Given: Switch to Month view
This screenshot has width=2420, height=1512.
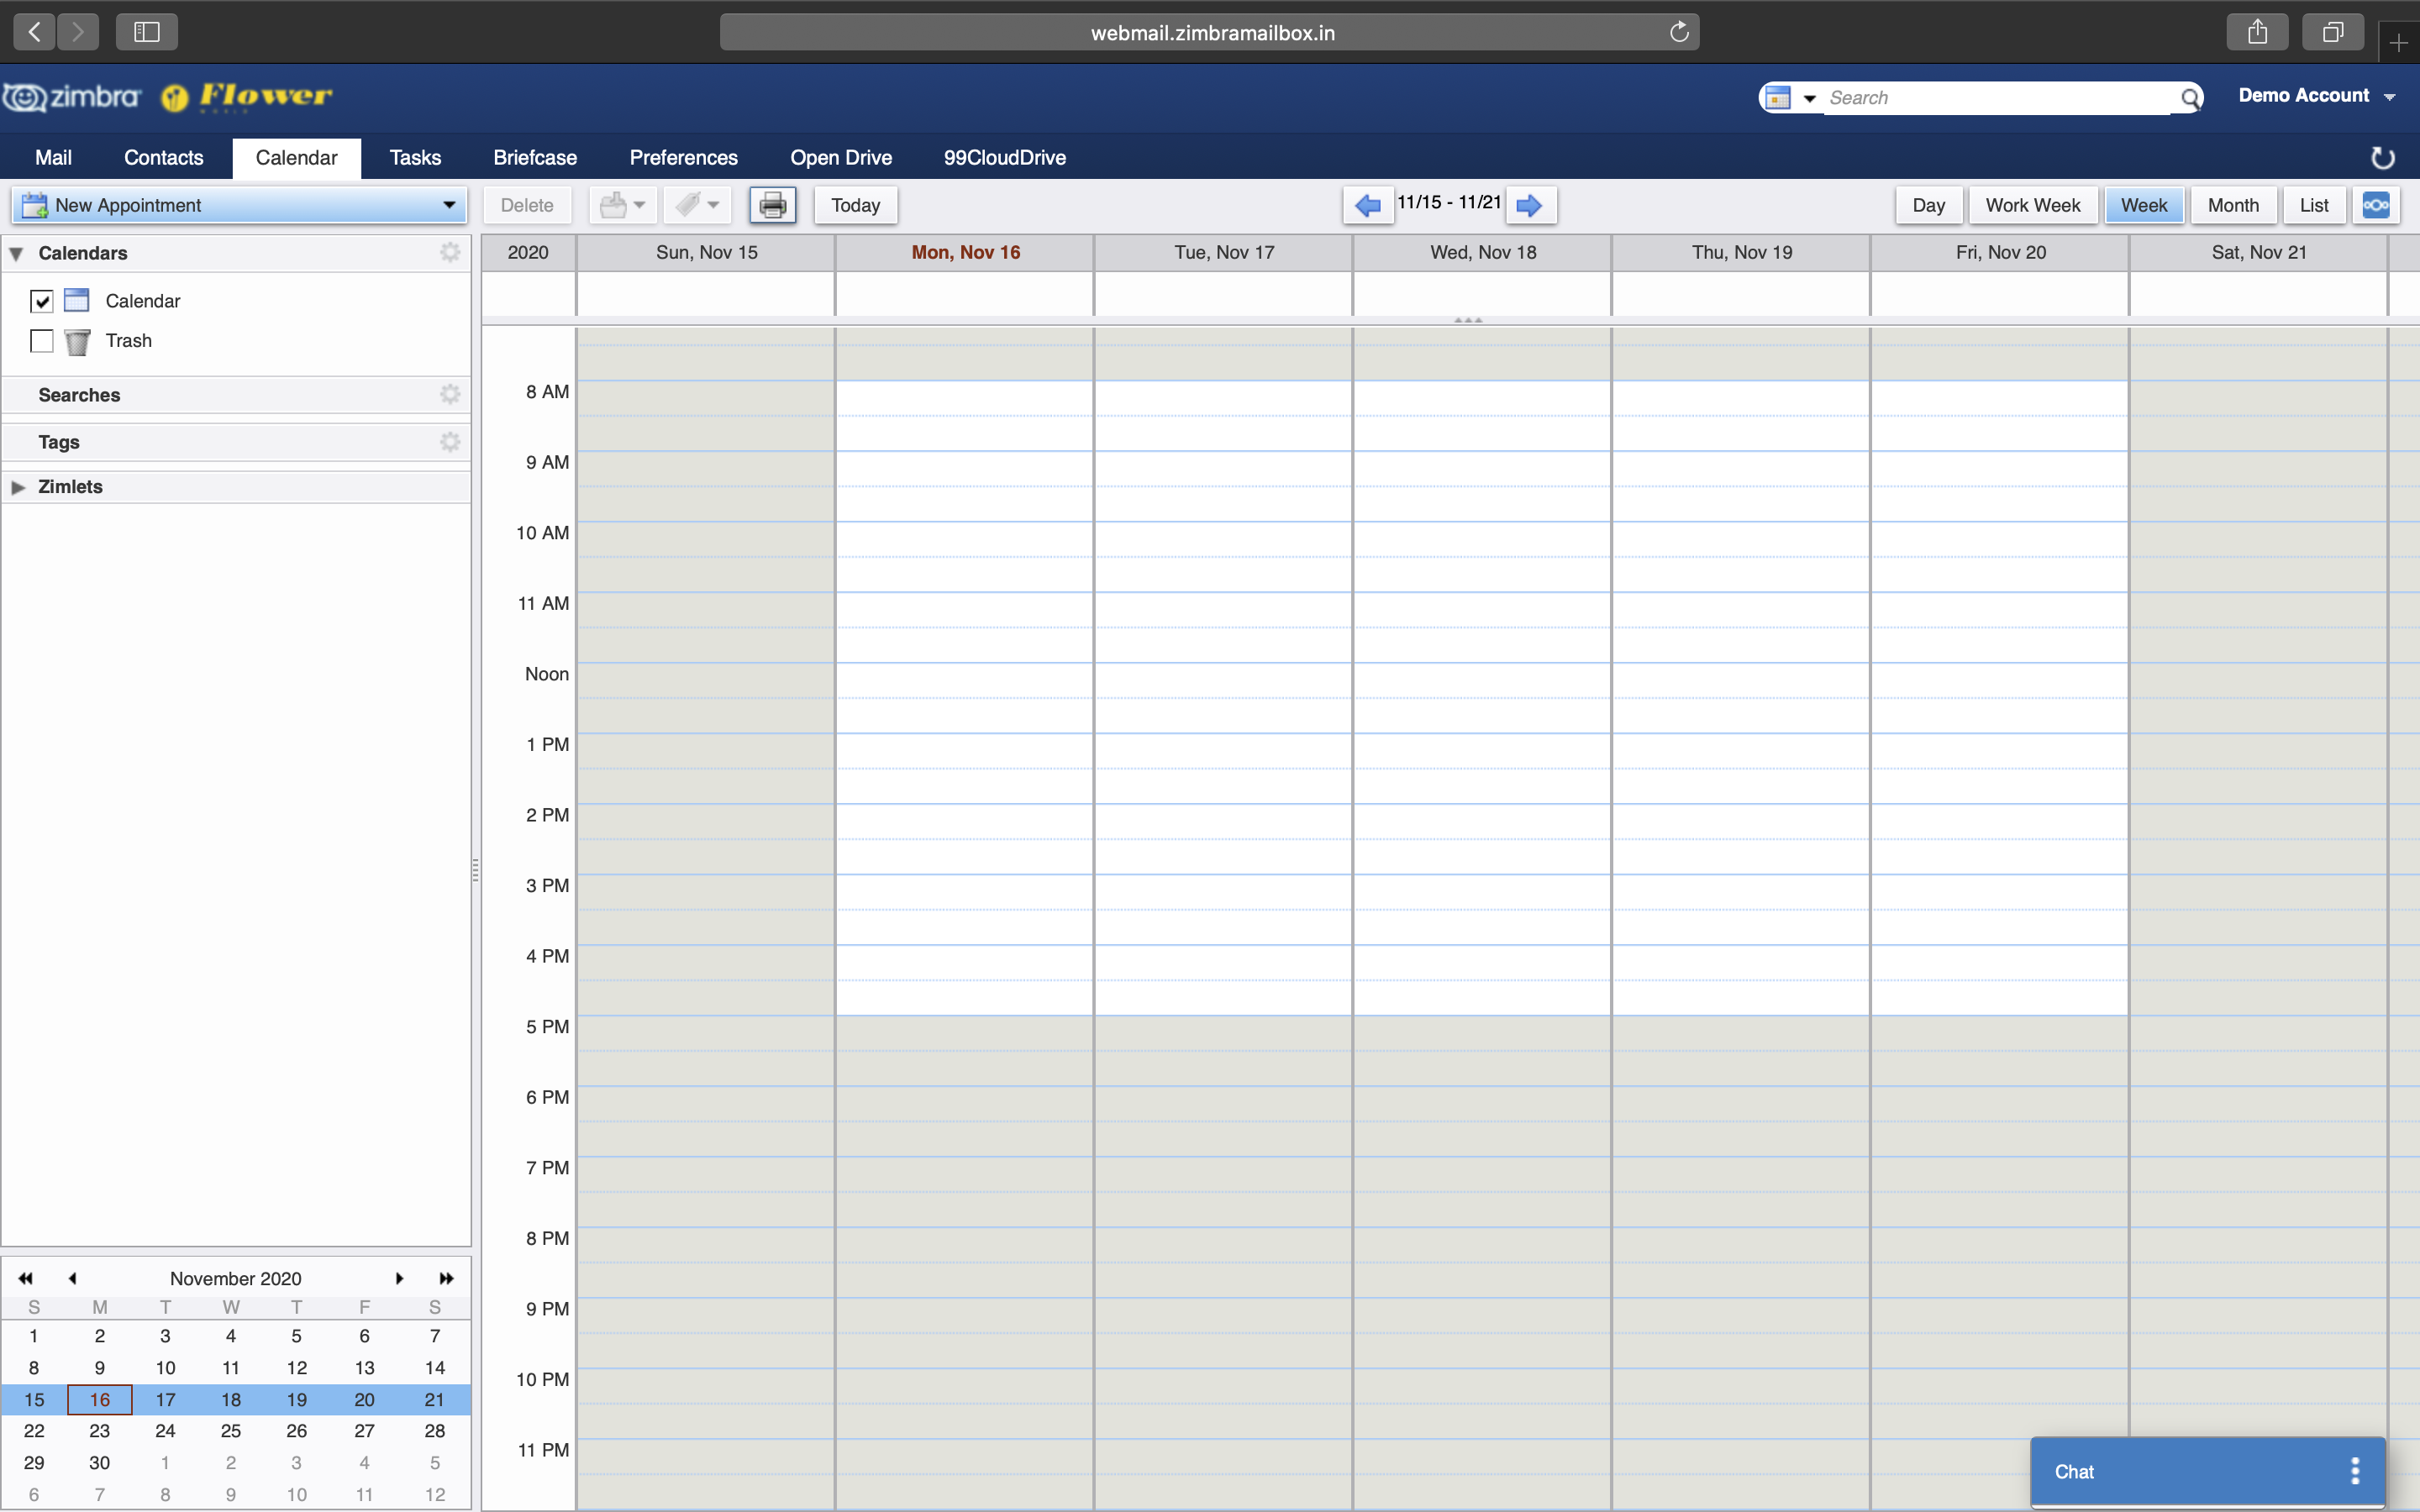Looking at the screenshot, I should coord(2232,205).
